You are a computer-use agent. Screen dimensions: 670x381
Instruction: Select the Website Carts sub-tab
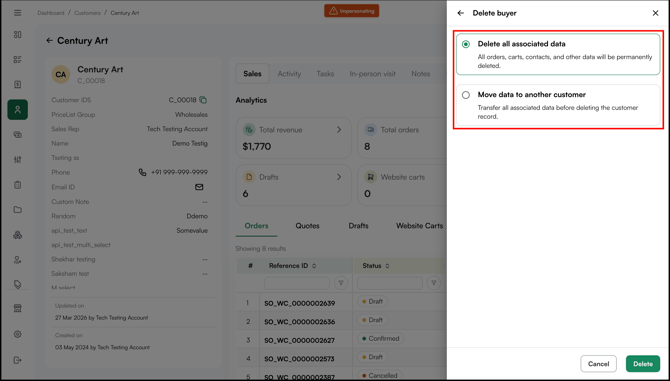[420, 226]
